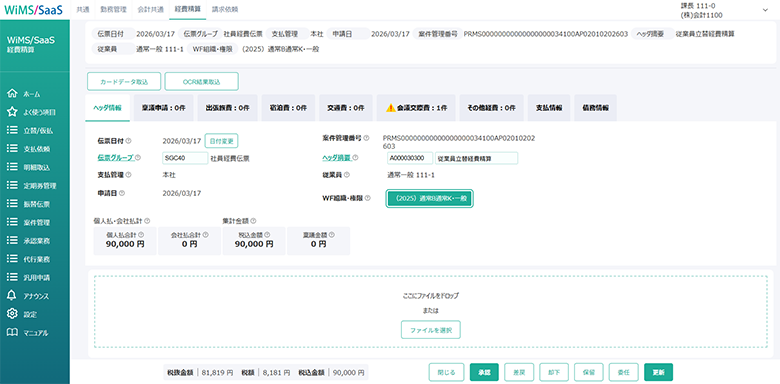Image resolution: width=780 pixels, height=384 pixels.
Task: Switch to the 稟議申請：0件 tab
Action: tap(163, 108)
